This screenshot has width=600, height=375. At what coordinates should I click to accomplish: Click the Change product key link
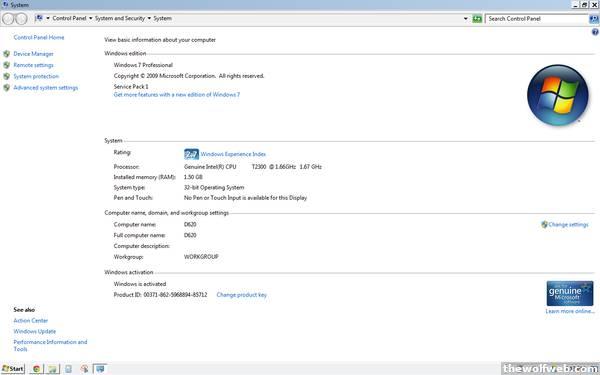241,295
